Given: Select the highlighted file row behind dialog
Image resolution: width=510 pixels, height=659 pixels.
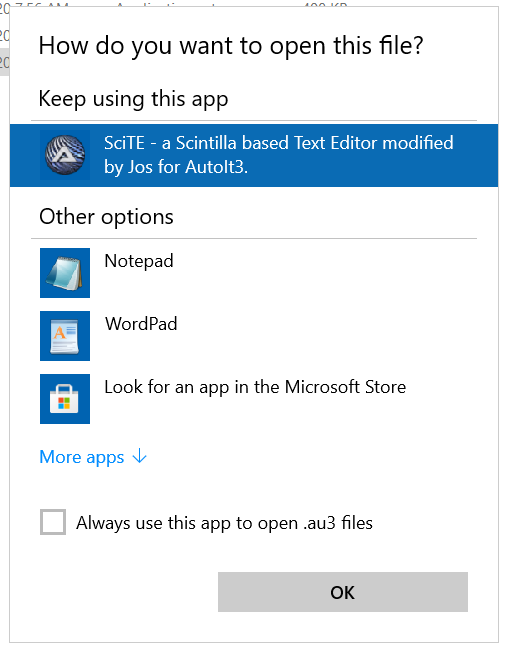Looking at the screenshot, I should pos(5,62).
